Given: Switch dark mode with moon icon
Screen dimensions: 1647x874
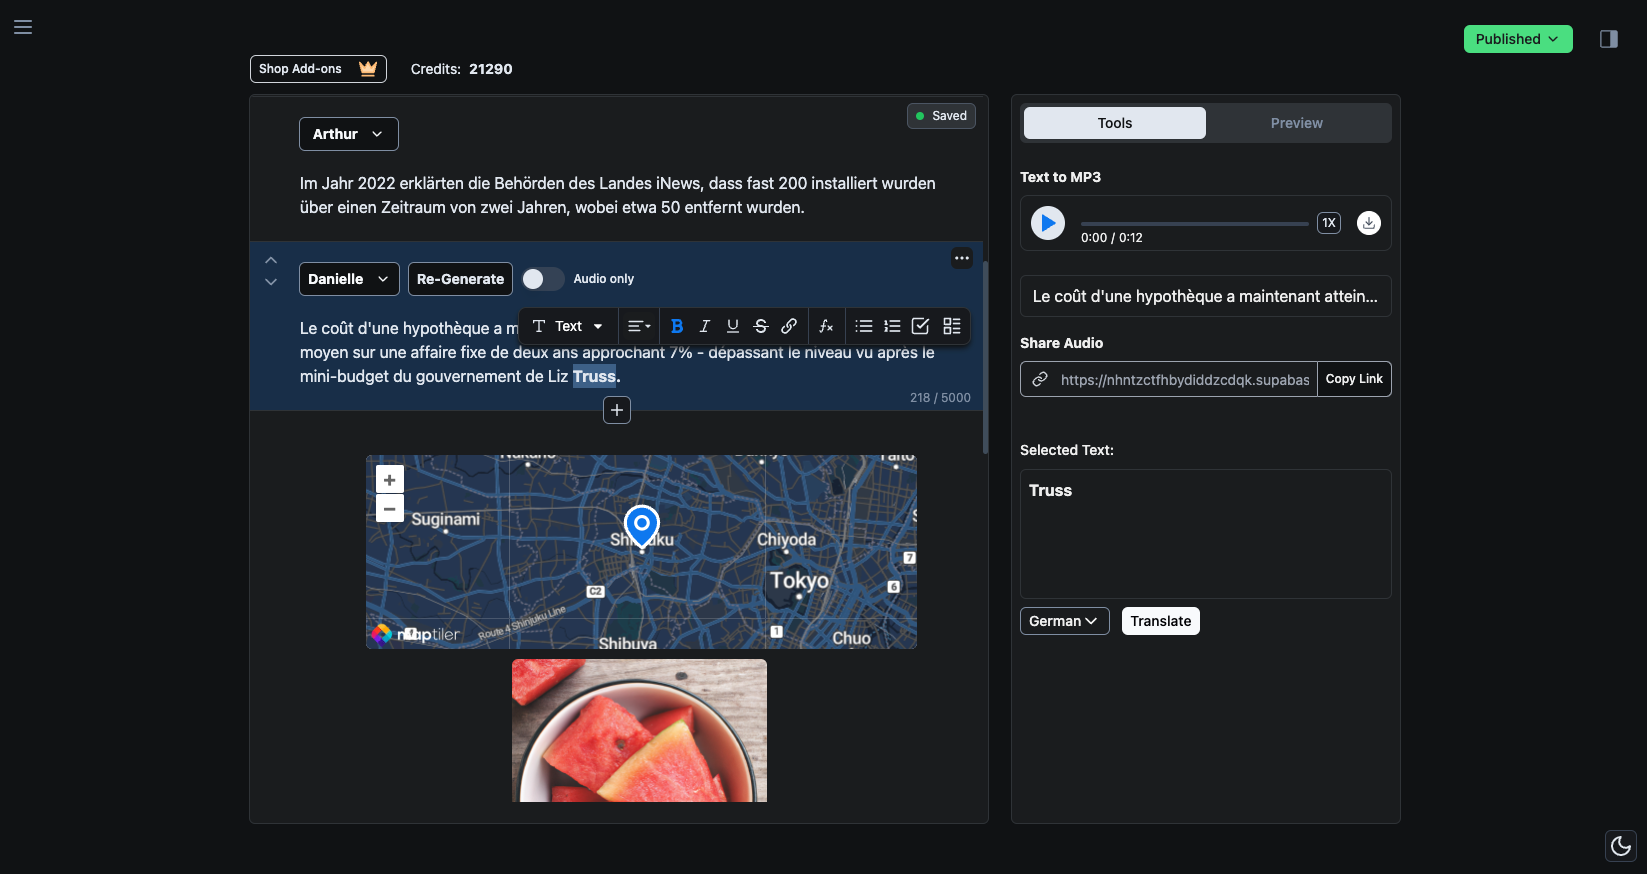Looking at the screenshot, I should click(x=1620, y=846).
